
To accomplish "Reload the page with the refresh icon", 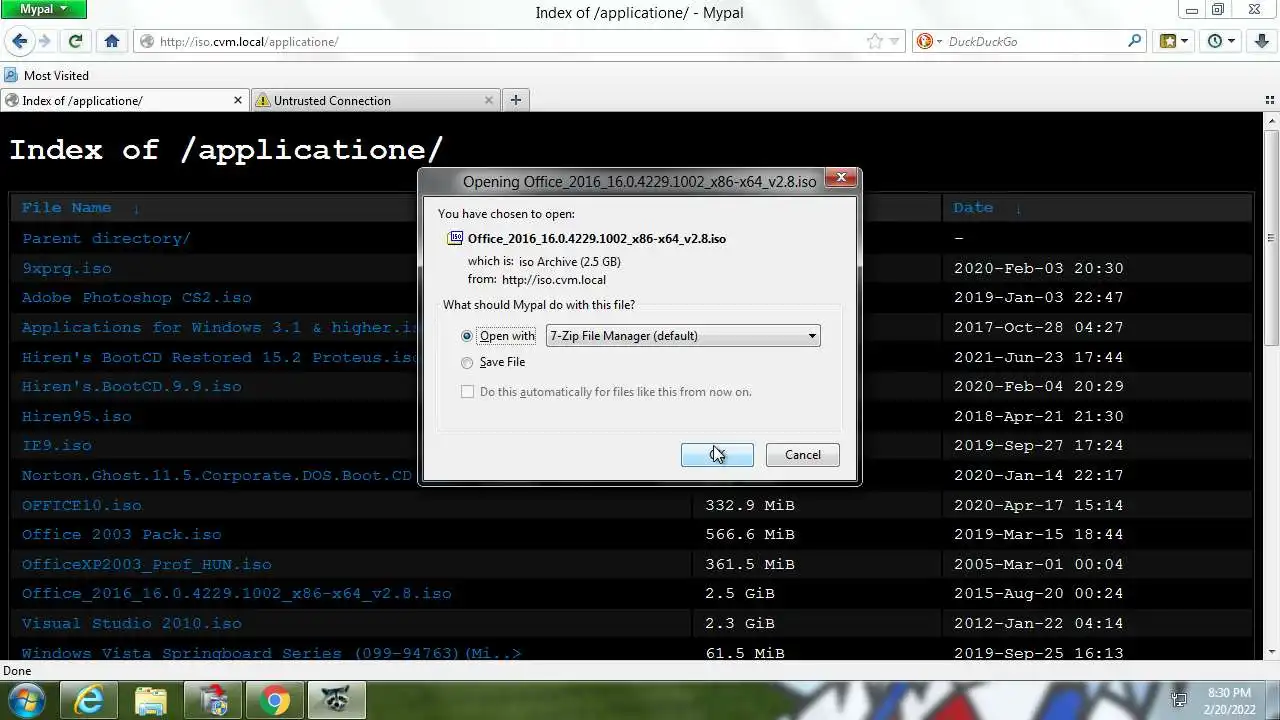I will pyautogui.click(x=75, y=41).
